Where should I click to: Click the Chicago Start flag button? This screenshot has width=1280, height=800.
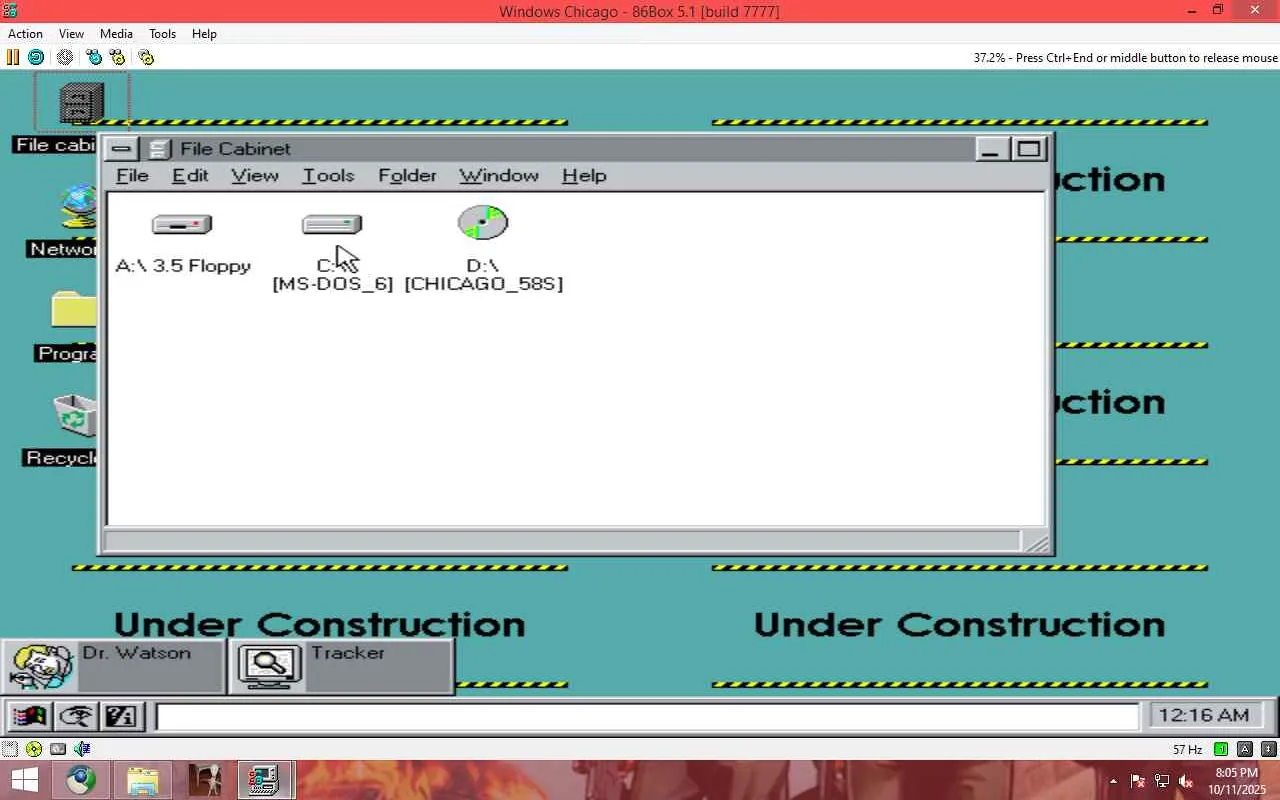point(29,716)
